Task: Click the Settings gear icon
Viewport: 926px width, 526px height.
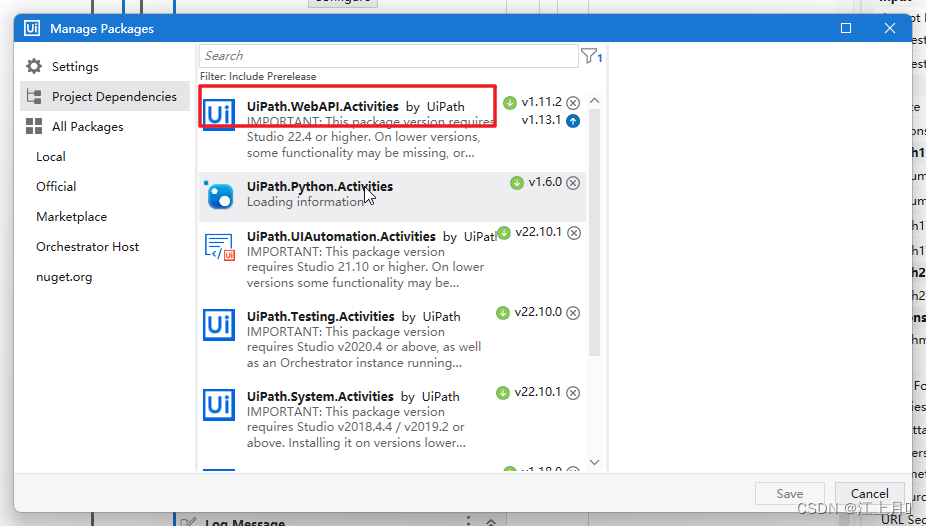Action: (34, 66)
